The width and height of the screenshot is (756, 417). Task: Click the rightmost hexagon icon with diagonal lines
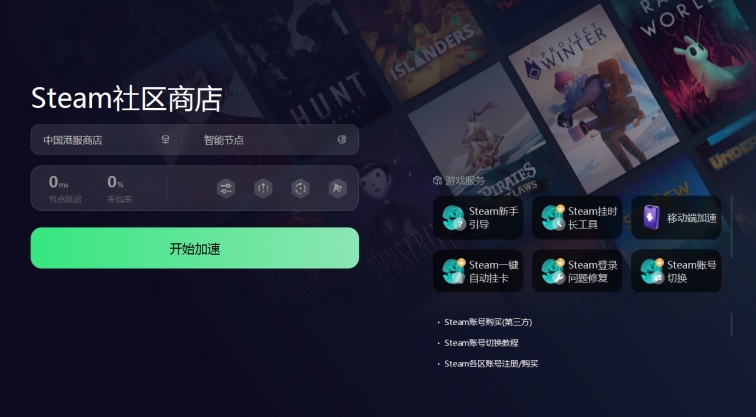click(x=338, y=188)
